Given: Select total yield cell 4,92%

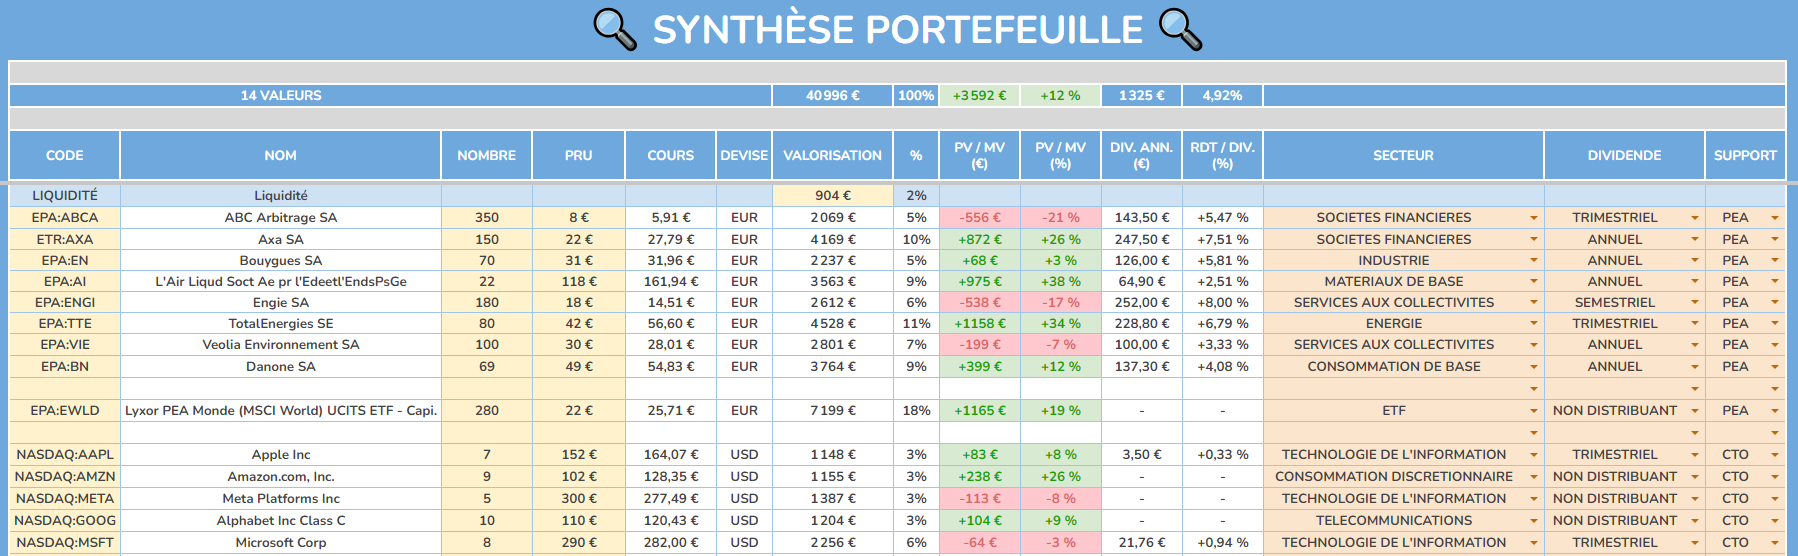Looking at the screenshot, I should pos(1222,95).
